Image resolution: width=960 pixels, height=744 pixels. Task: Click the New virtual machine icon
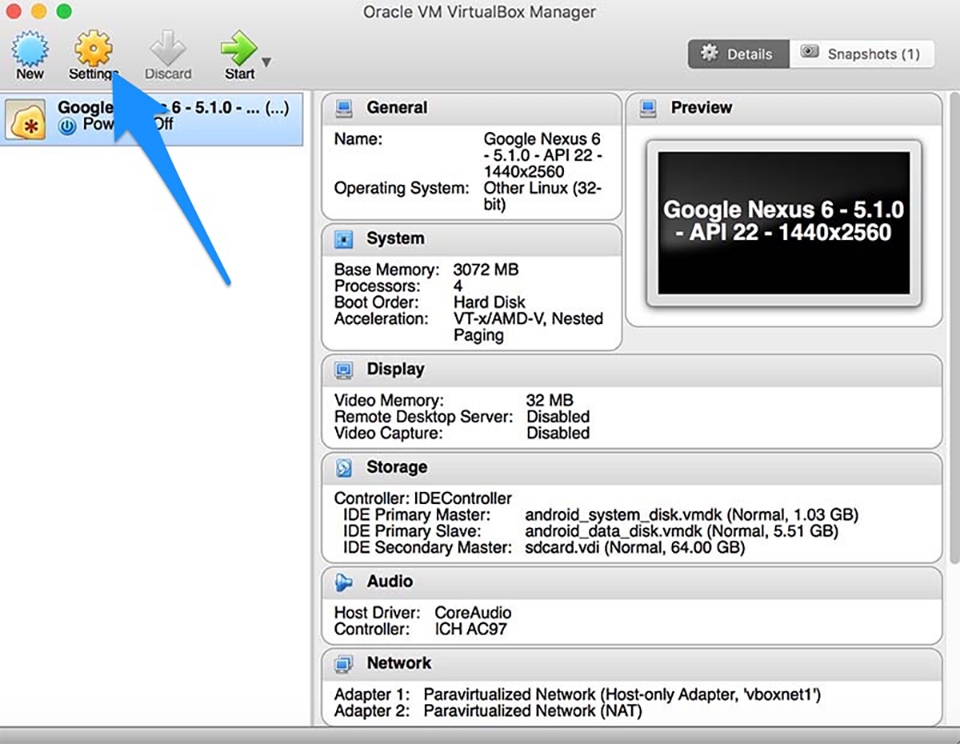pos(29,49)
